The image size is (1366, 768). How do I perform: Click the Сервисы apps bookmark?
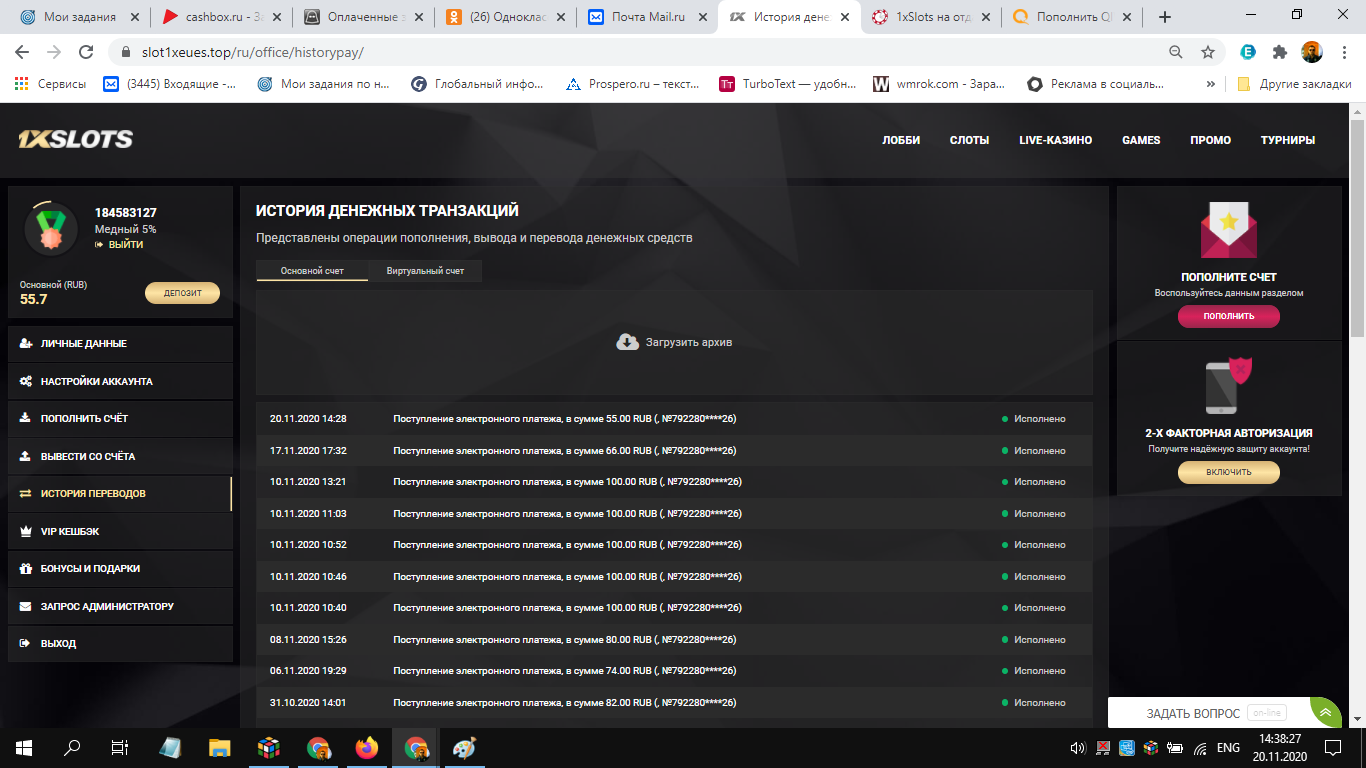(x=50, y=84)
